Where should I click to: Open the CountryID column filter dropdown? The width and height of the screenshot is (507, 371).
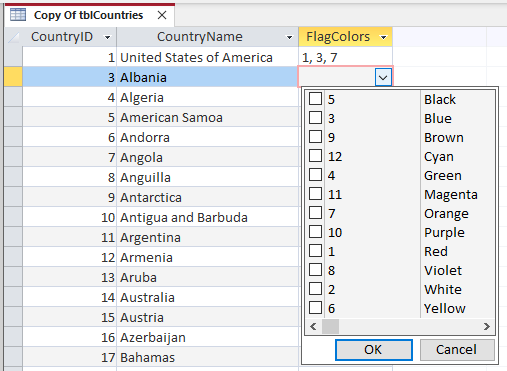click(x=107, y=37)
